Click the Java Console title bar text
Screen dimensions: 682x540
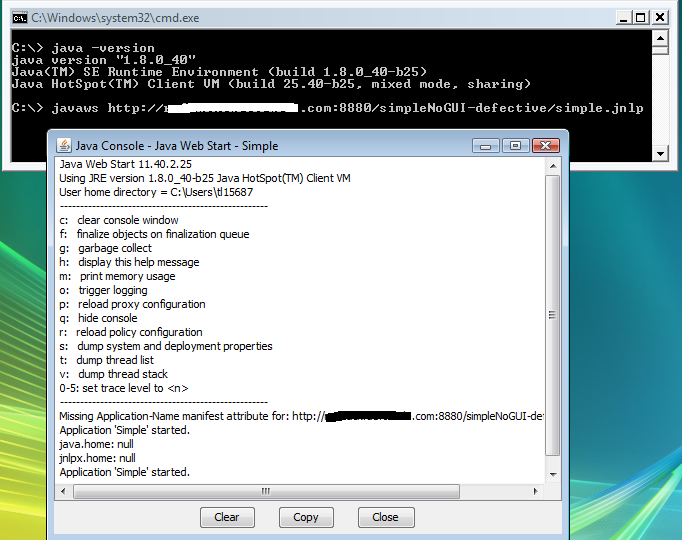pyautogui.click(x=176, y=146)
